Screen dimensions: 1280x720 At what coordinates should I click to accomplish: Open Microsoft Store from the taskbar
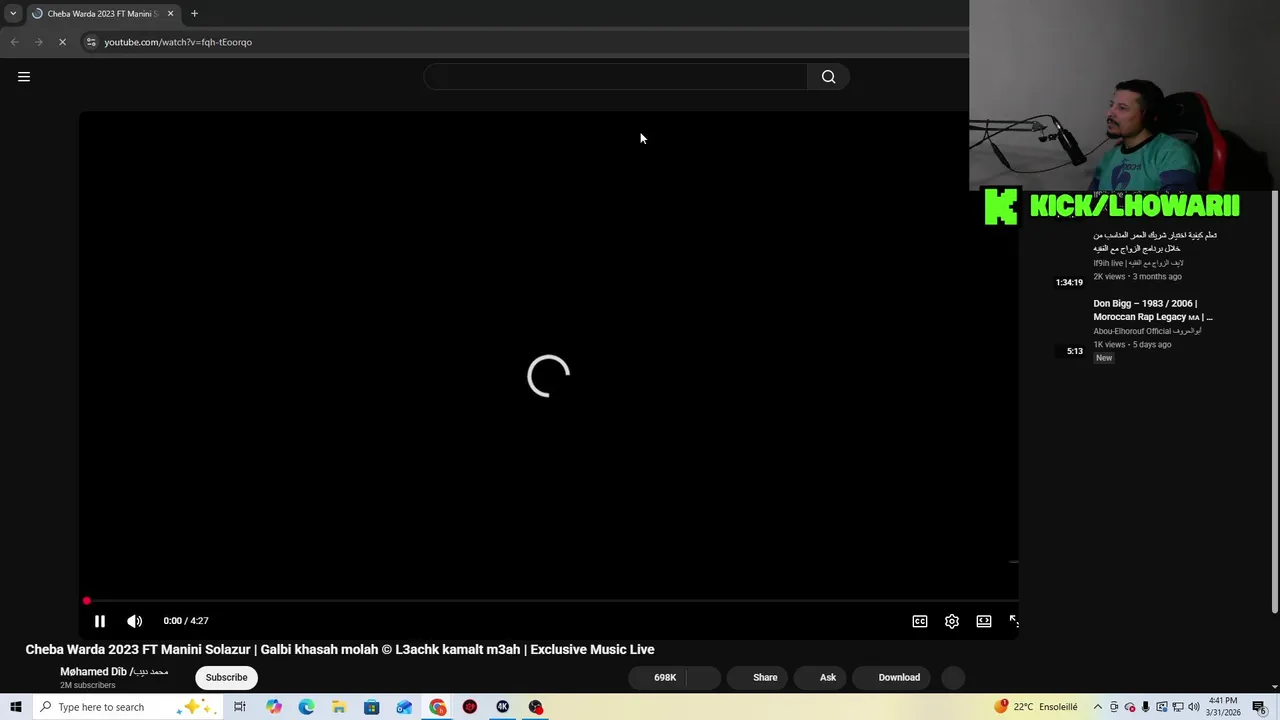click(372, 707)
